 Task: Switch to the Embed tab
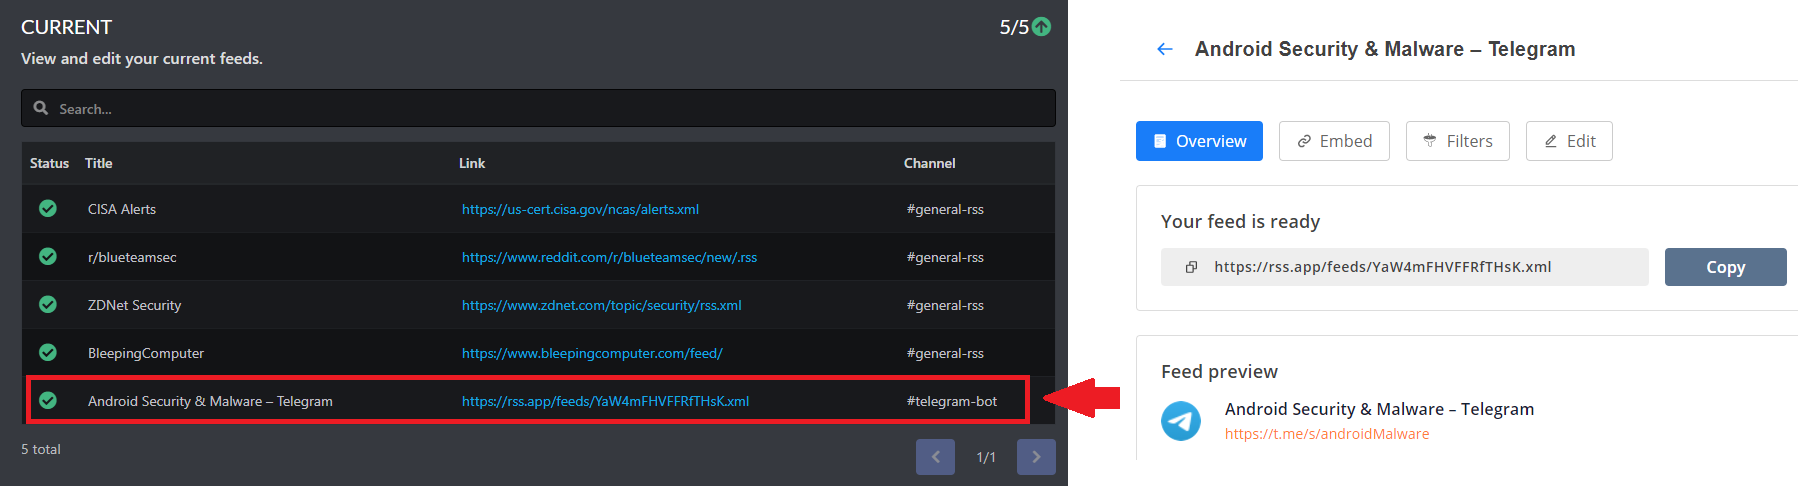pyautogui.click(x=1334, y=141)
